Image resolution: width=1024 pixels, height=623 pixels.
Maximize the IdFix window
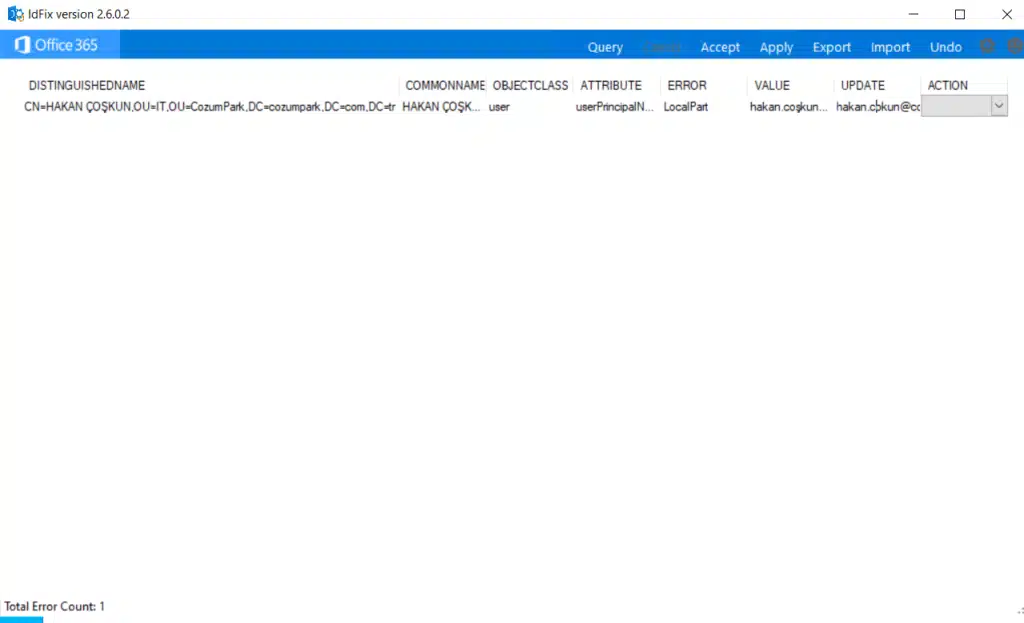959,14
